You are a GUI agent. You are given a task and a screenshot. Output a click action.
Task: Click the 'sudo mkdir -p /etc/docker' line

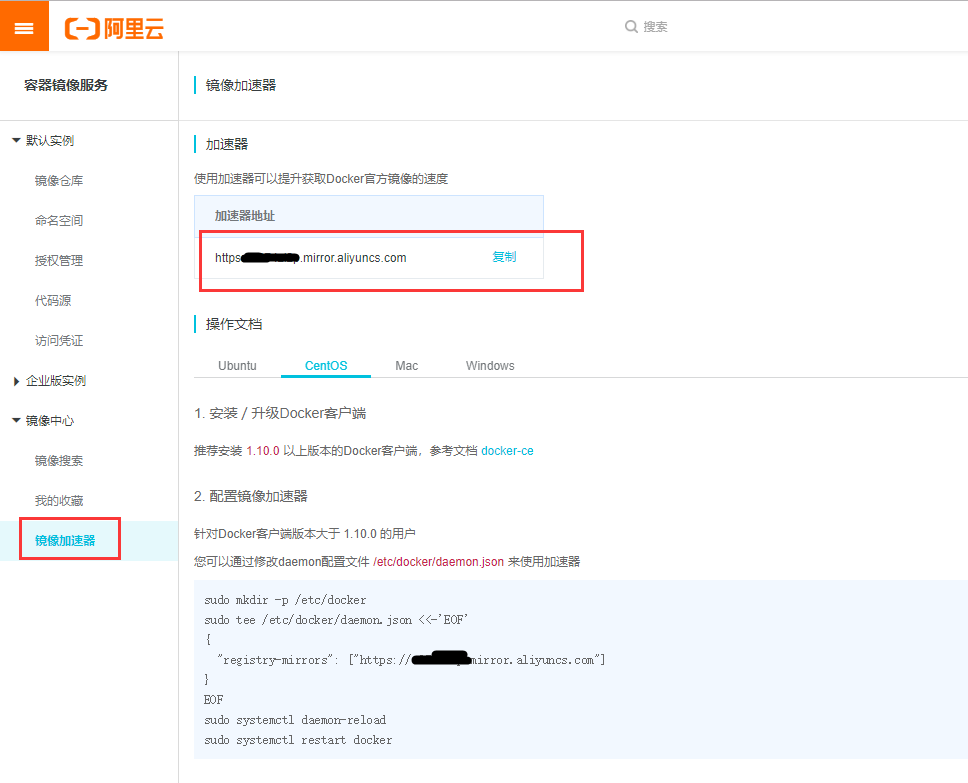tap(285, 600)
